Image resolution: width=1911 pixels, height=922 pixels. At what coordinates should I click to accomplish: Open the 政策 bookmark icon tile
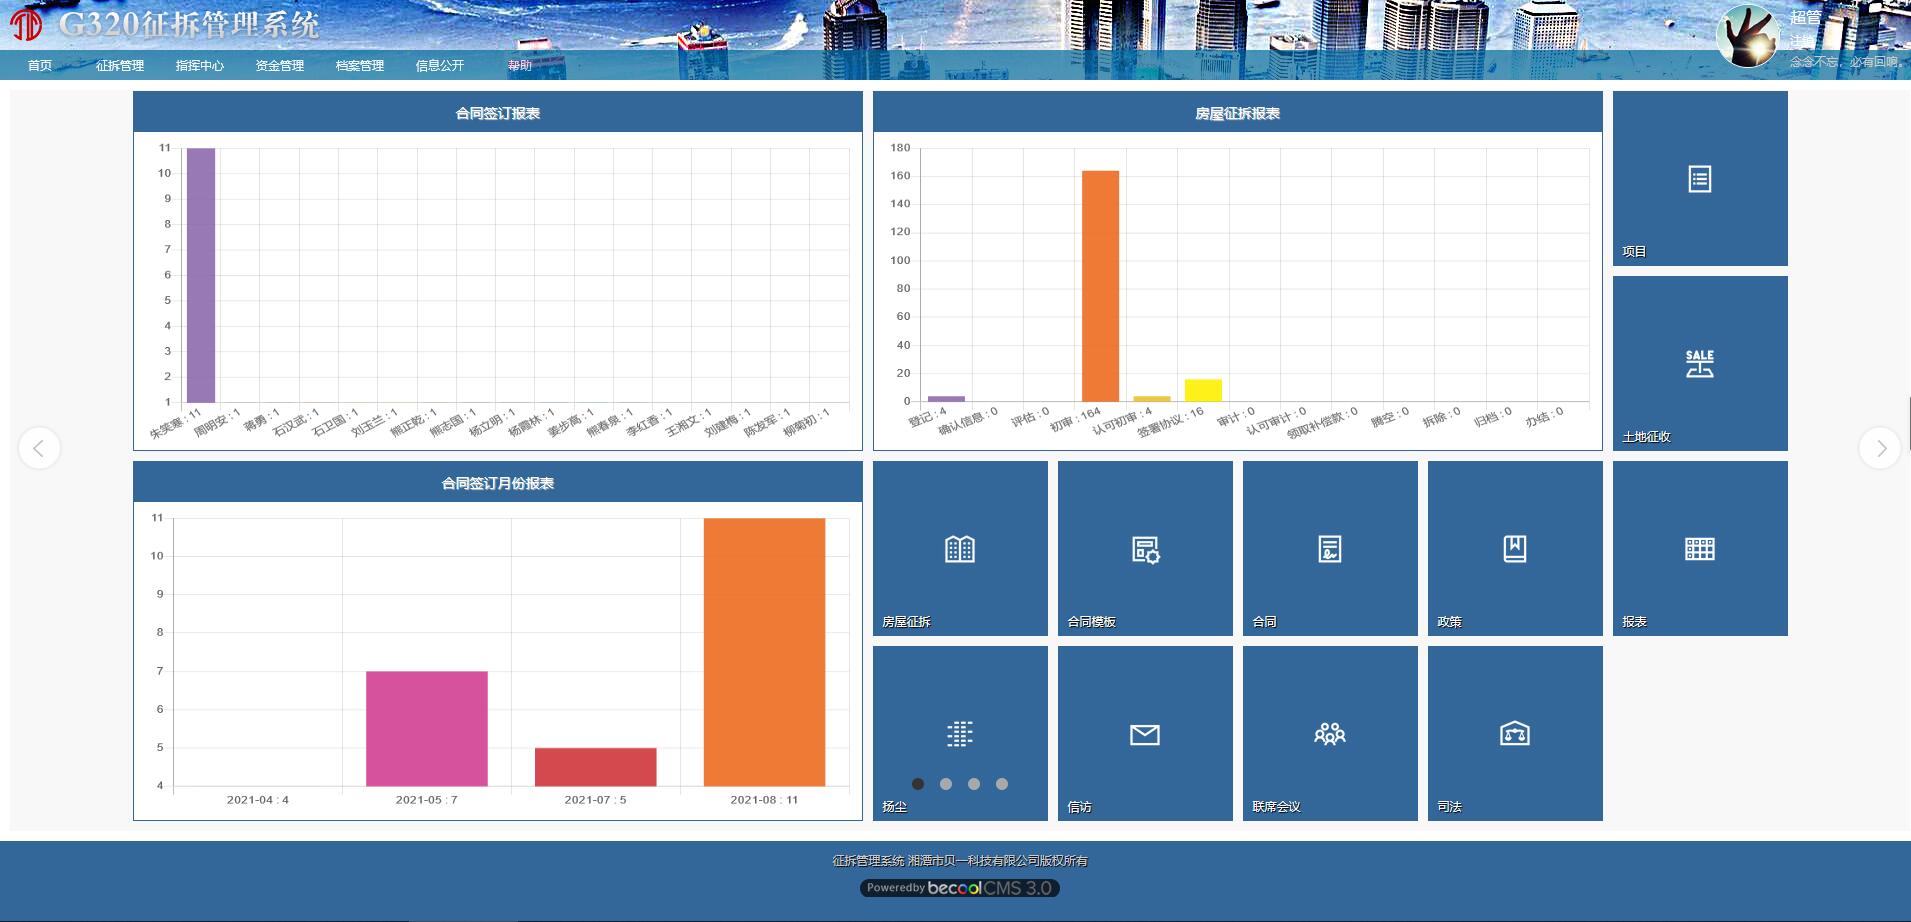tap(1514, 549)
